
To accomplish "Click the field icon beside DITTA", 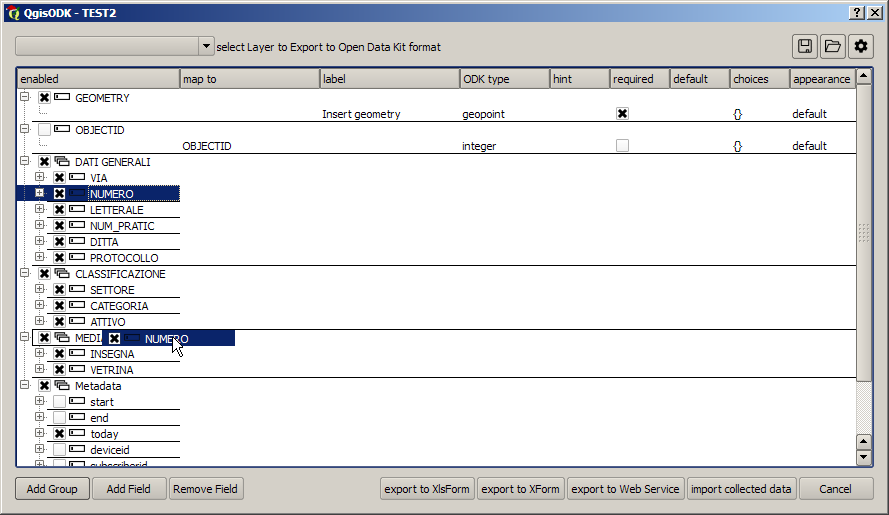I will point(77,242).
